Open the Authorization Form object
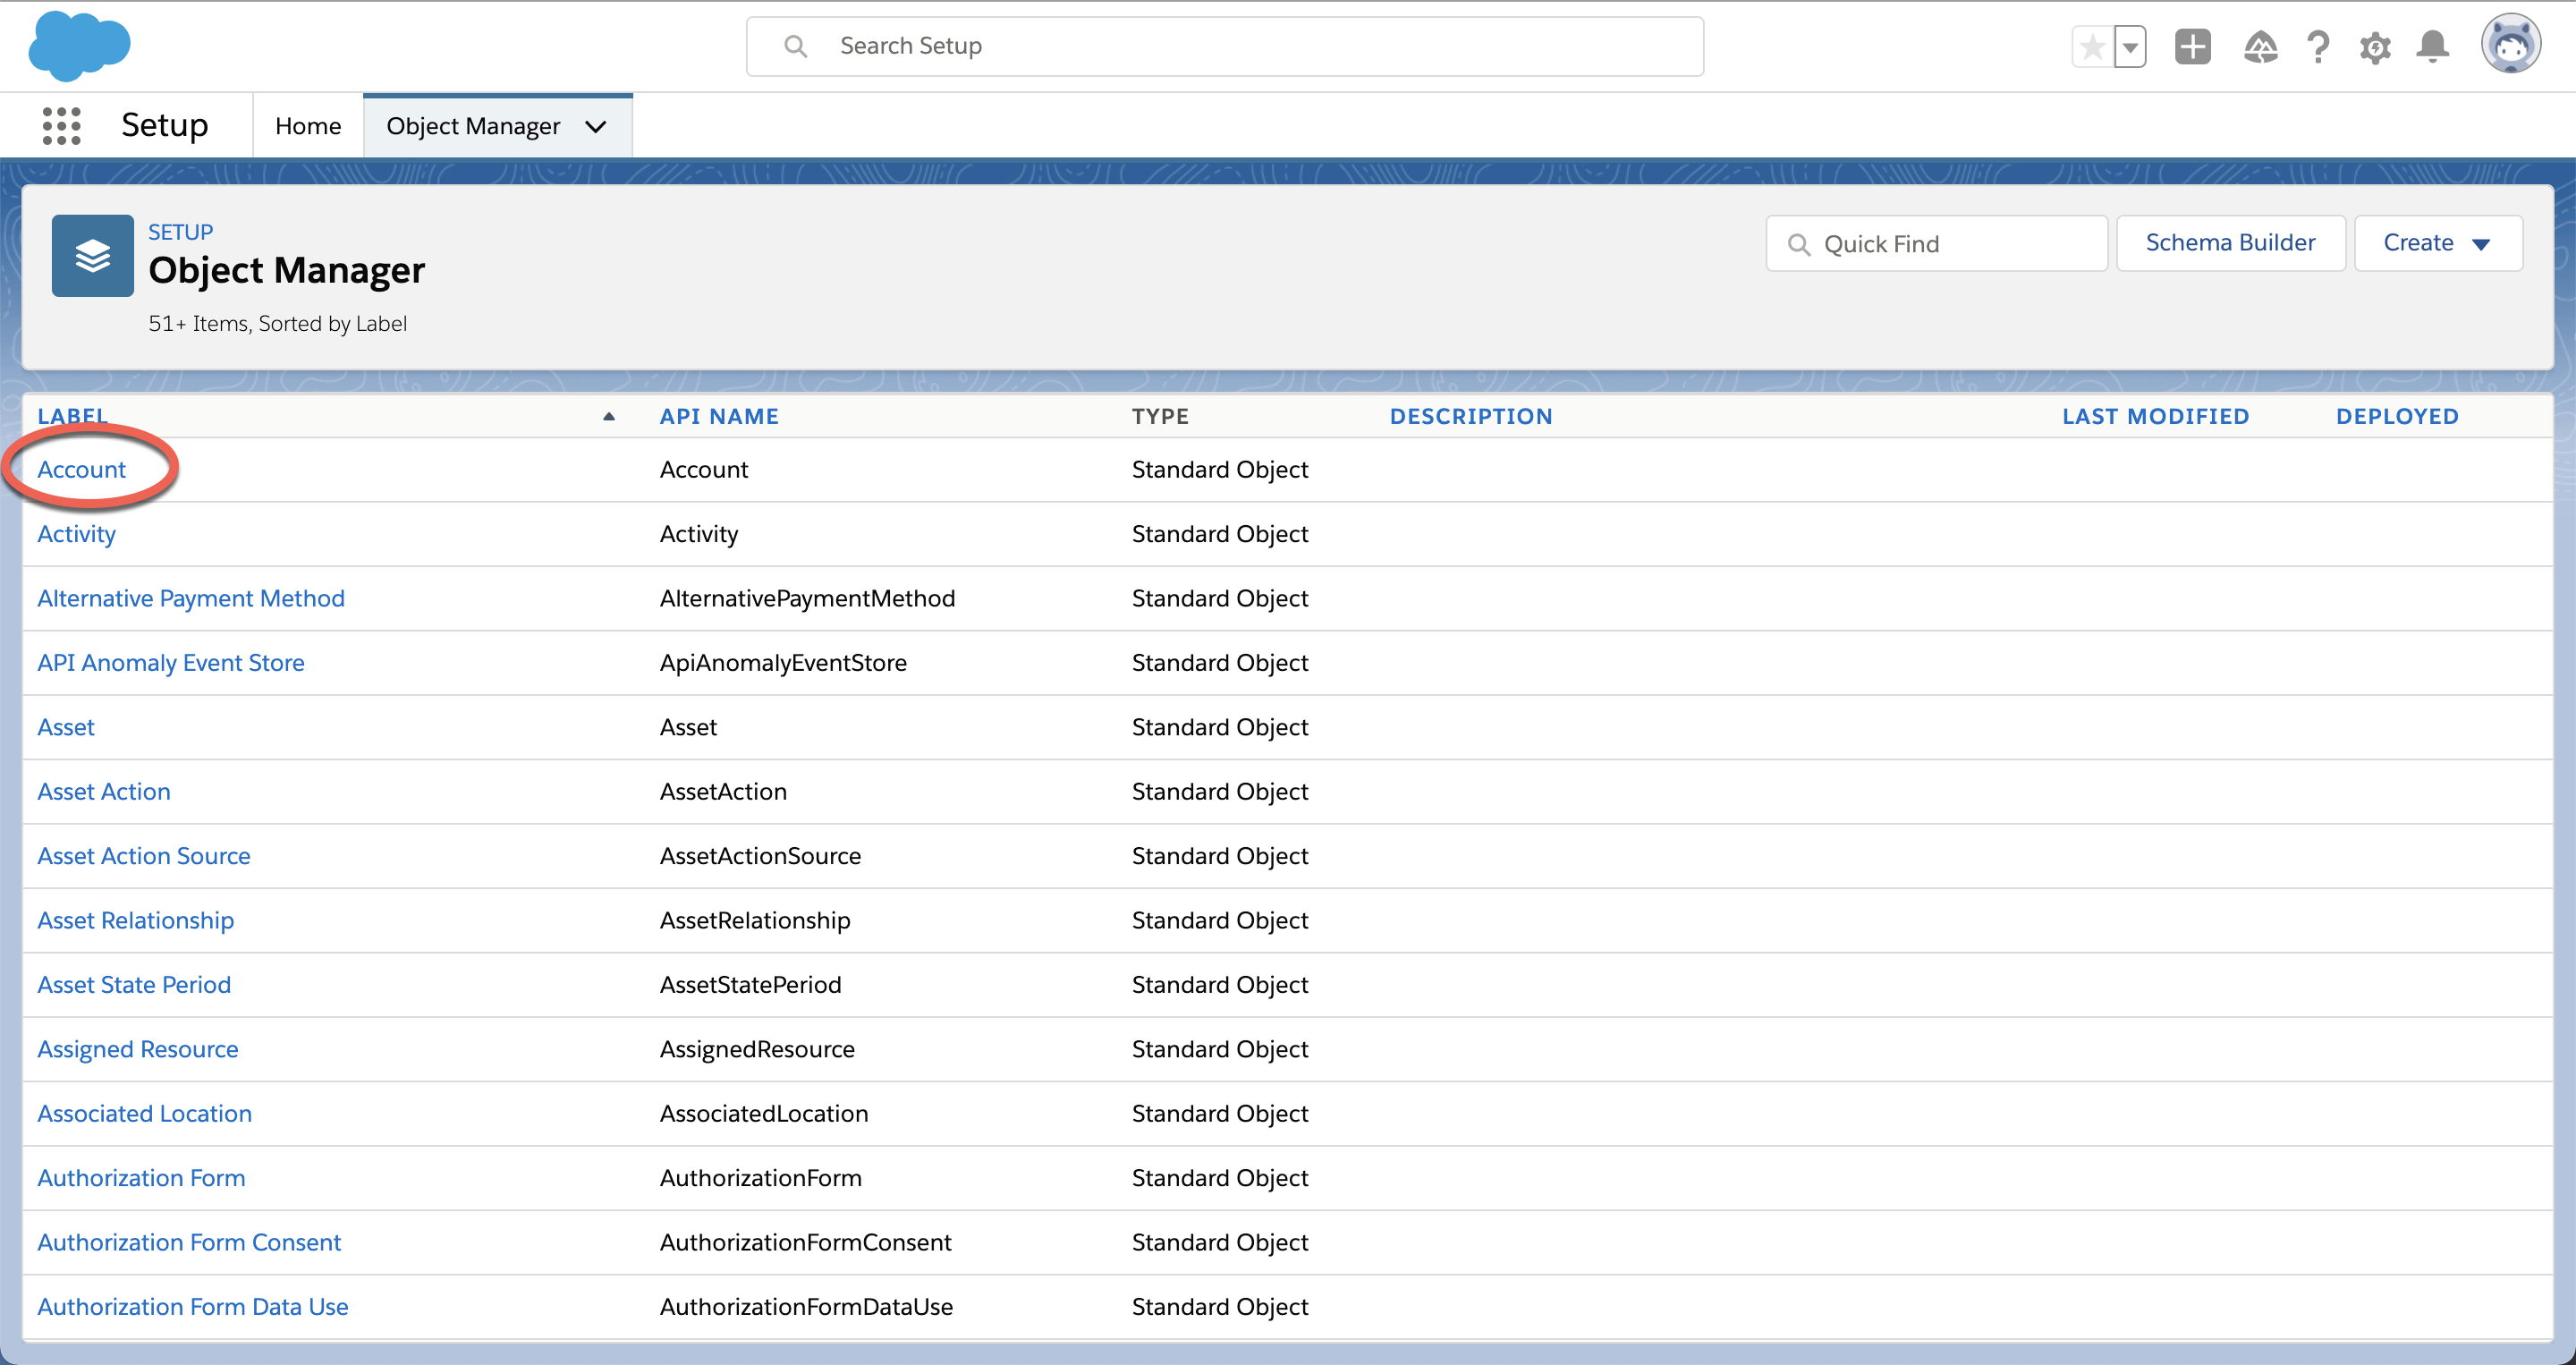2576x1365 pixels. pyautogui.click(x=141, y=1178)
